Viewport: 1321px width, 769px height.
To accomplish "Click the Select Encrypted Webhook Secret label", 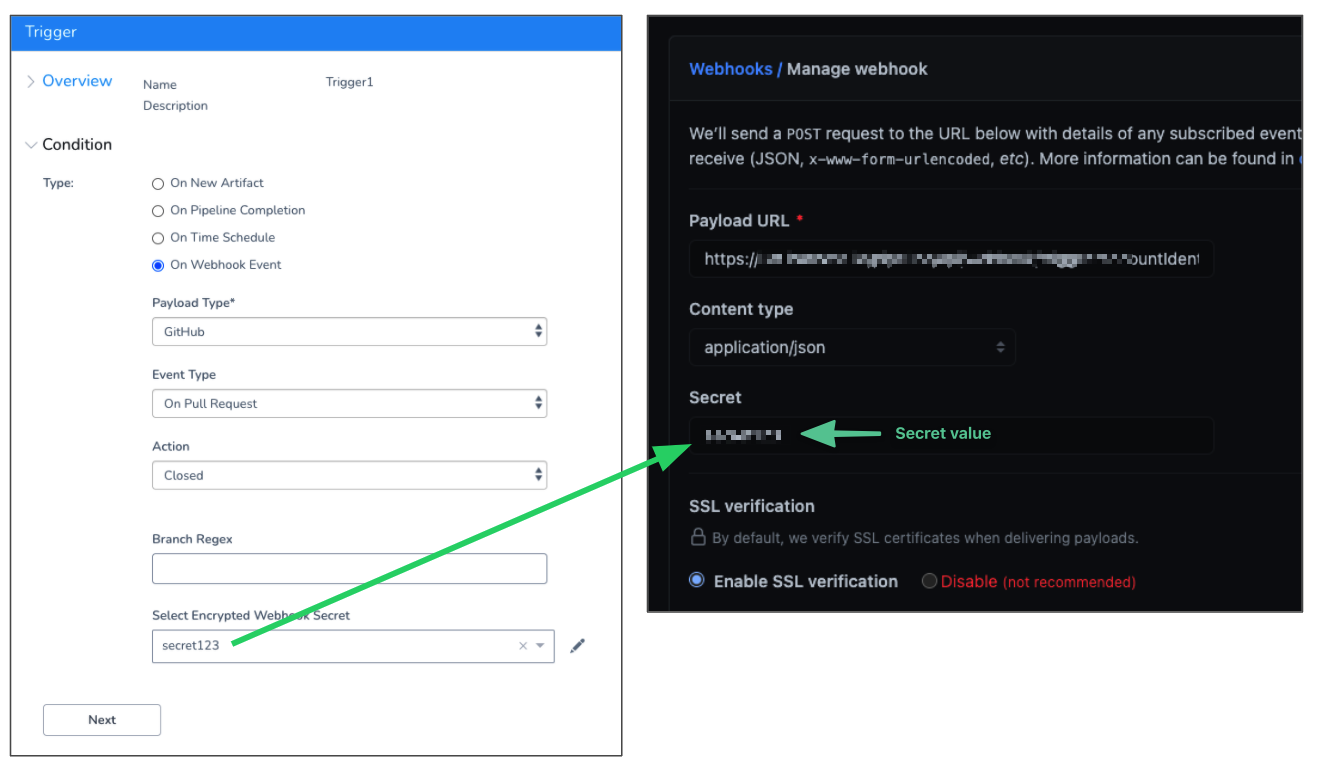I will (x=251, y=616).
